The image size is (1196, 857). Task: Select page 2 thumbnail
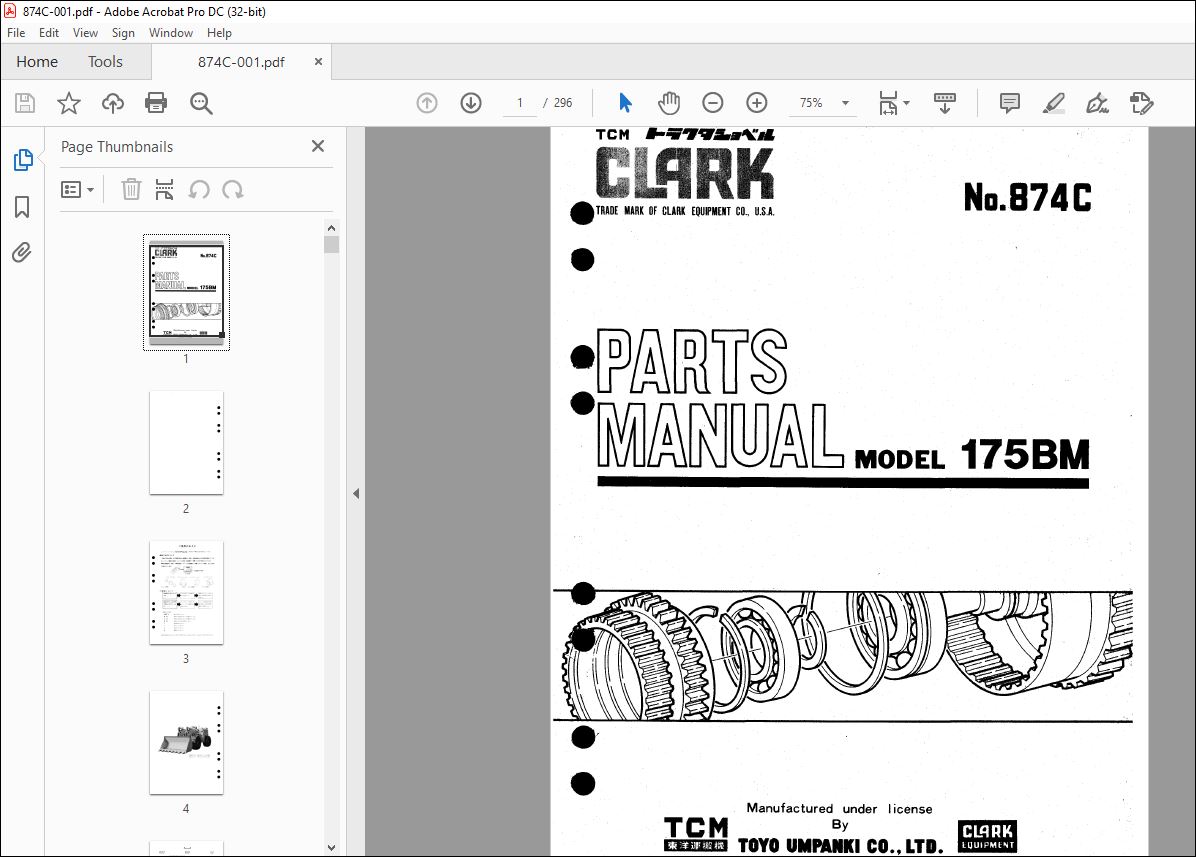(x=186, y=443)
